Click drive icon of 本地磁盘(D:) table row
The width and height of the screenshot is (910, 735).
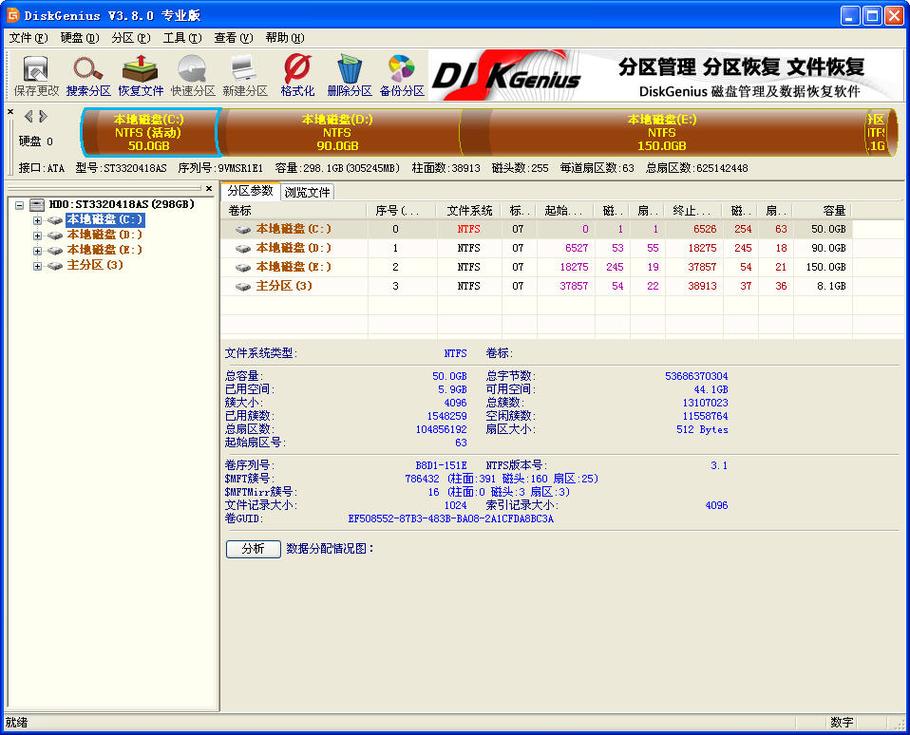tap(243, 248)
